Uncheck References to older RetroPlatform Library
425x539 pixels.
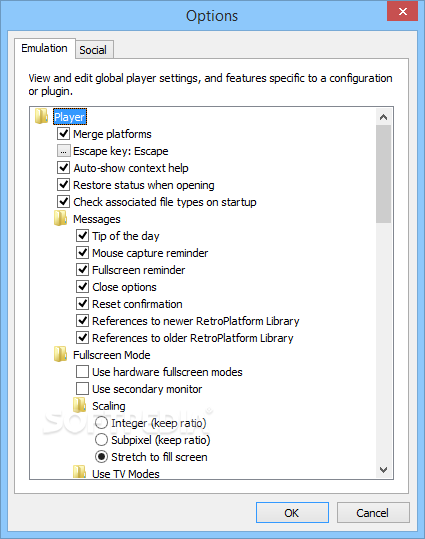tap(83, 338)
